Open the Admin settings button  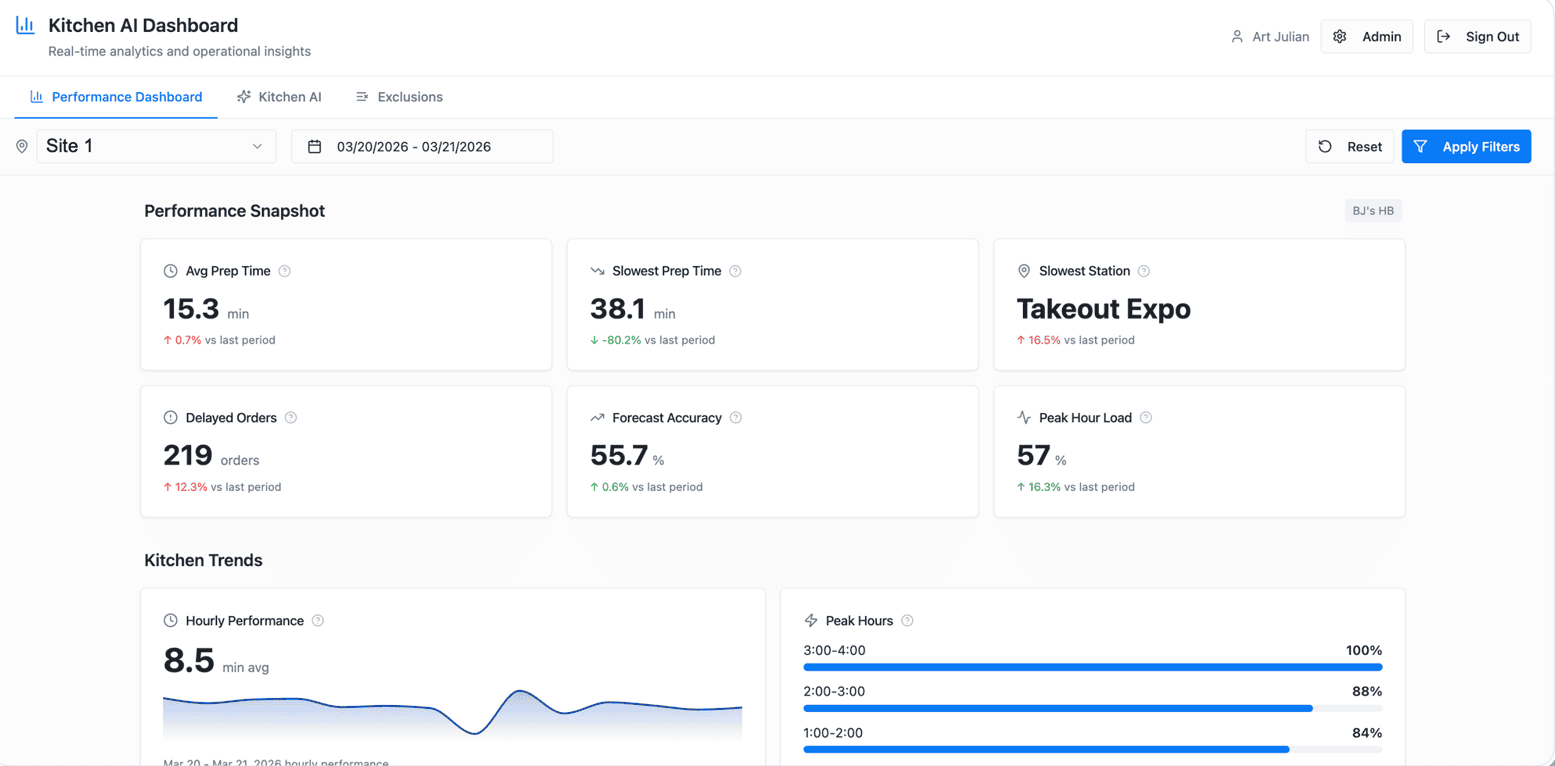1367,37
